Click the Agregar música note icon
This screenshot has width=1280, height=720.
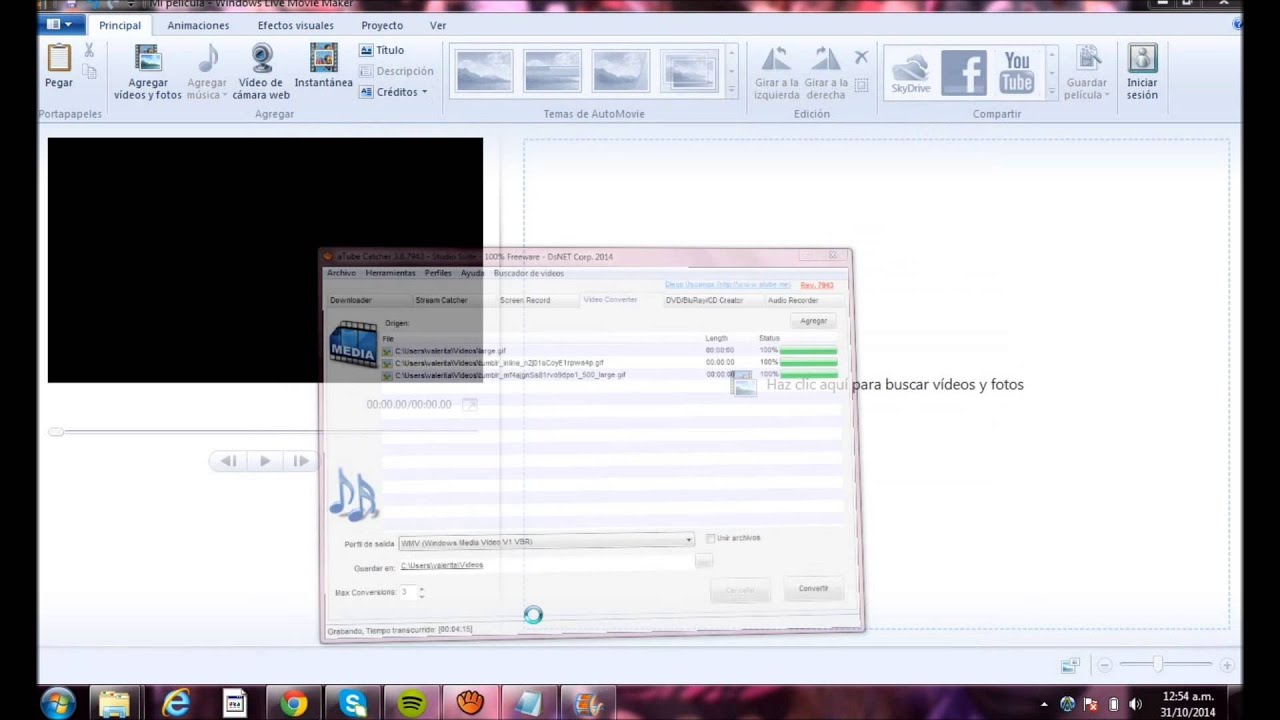(208, 58)
